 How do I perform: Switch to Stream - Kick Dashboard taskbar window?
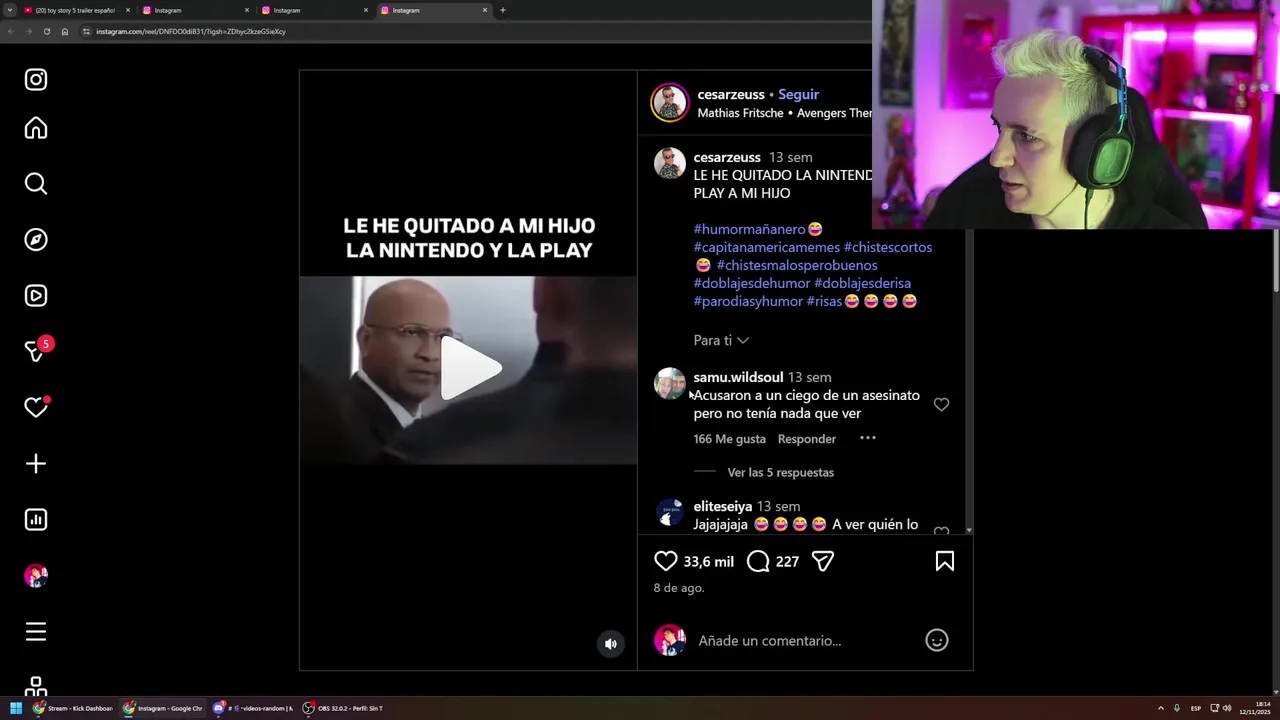pos(73,708)
